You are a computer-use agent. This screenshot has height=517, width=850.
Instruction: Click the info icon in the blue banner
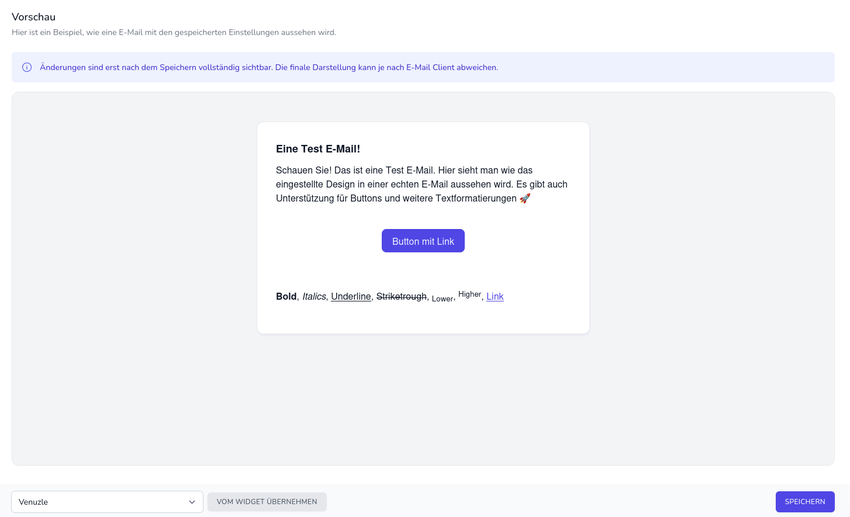tap(27, 68)
